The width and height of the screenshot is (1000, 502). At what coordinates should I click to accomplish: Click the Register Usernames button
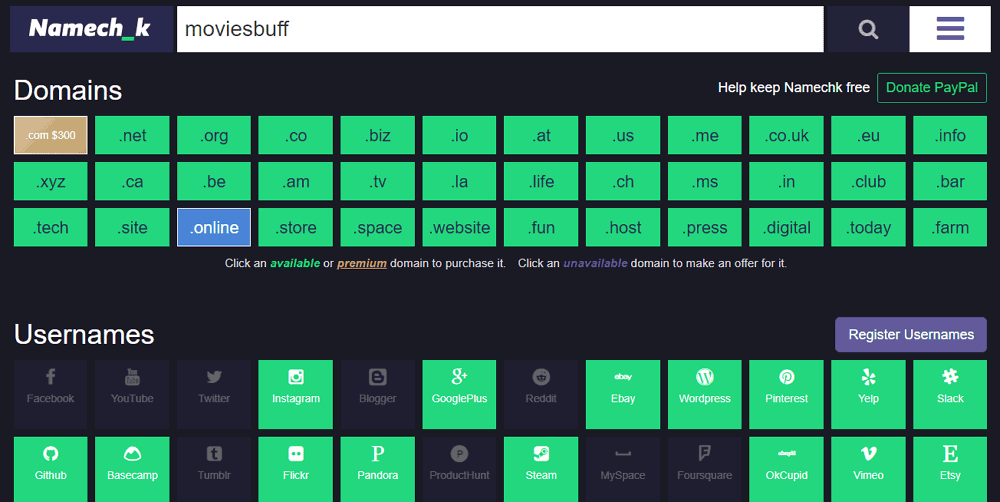[911, 335]
